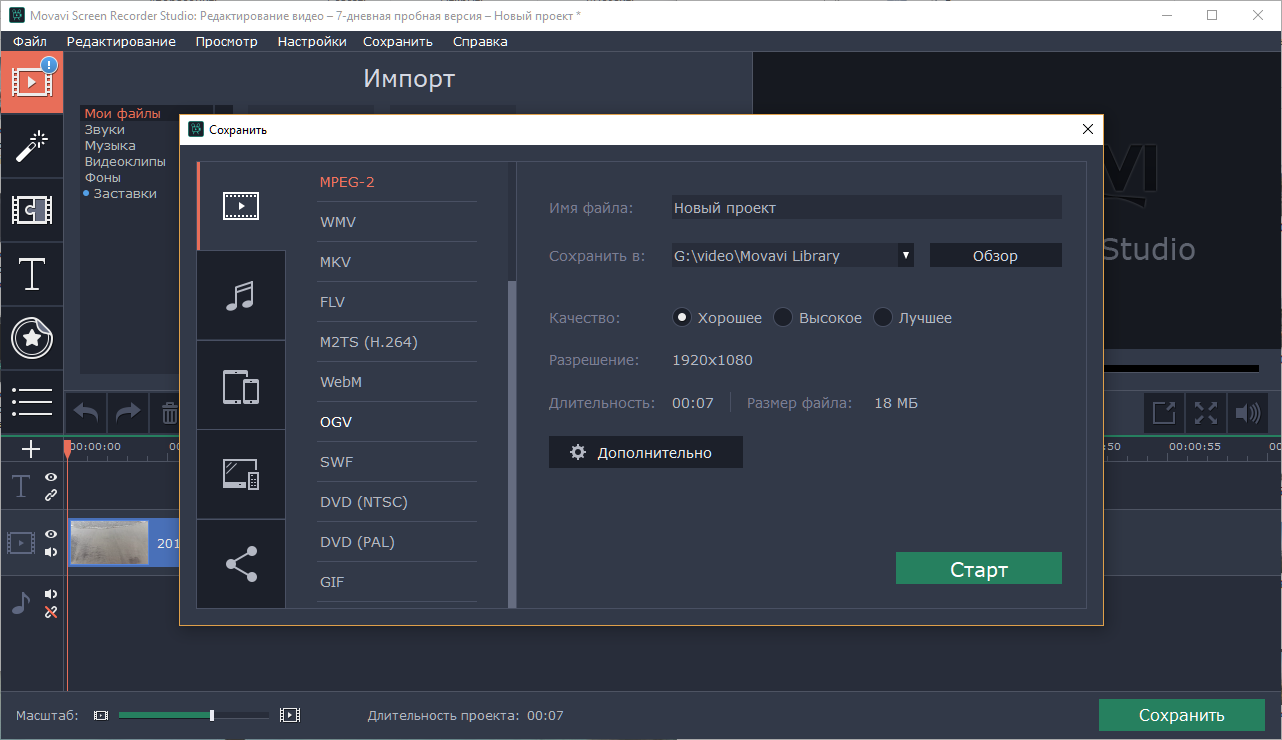Toggle visibility of the title track
This screenshot has width=1282, height=740.
[51, 479]
